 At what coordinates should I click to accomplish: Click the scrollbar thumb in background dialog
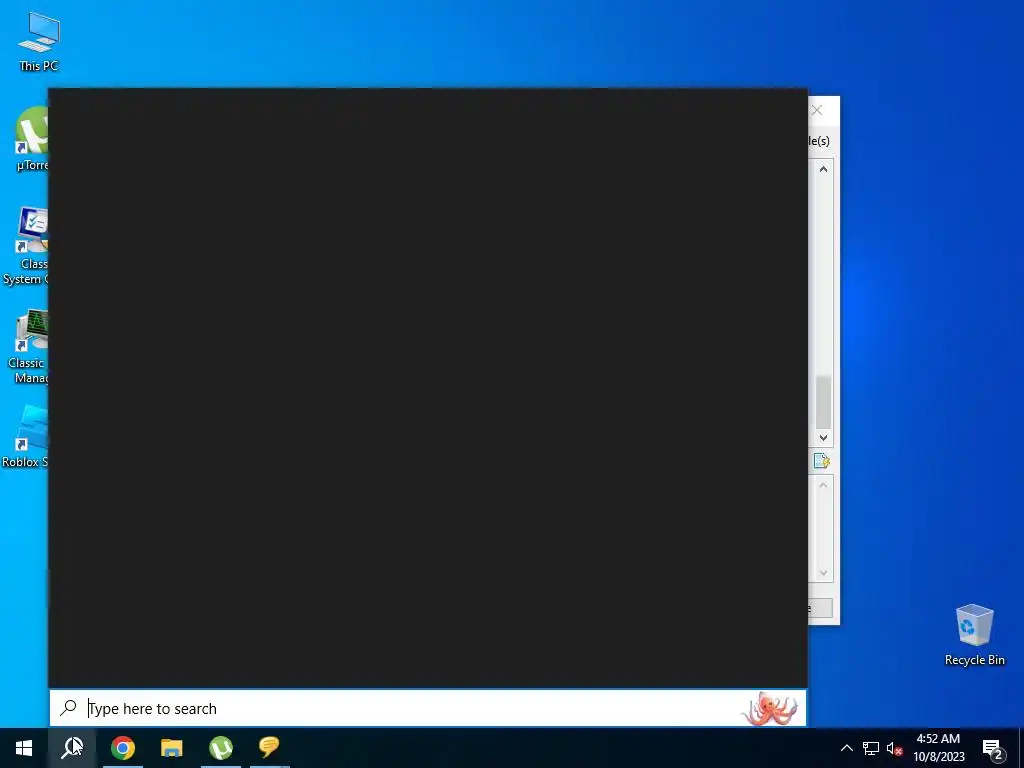(x=824, y=402)
